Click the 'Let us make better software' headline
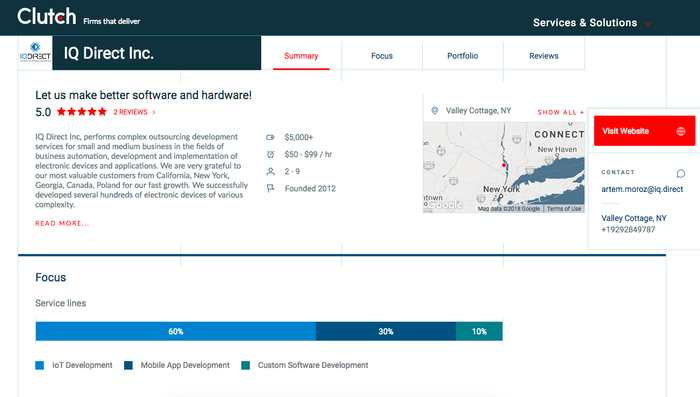The height and width of the screenshot is (397, 700). pyautogui.click(x=143, y=95)
